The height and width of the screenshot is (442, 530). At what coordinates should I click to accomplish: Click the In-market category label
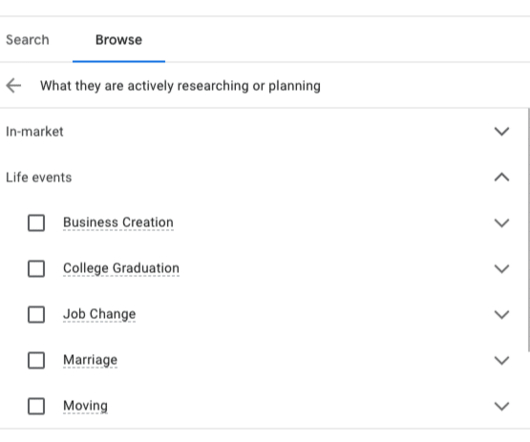34,131
